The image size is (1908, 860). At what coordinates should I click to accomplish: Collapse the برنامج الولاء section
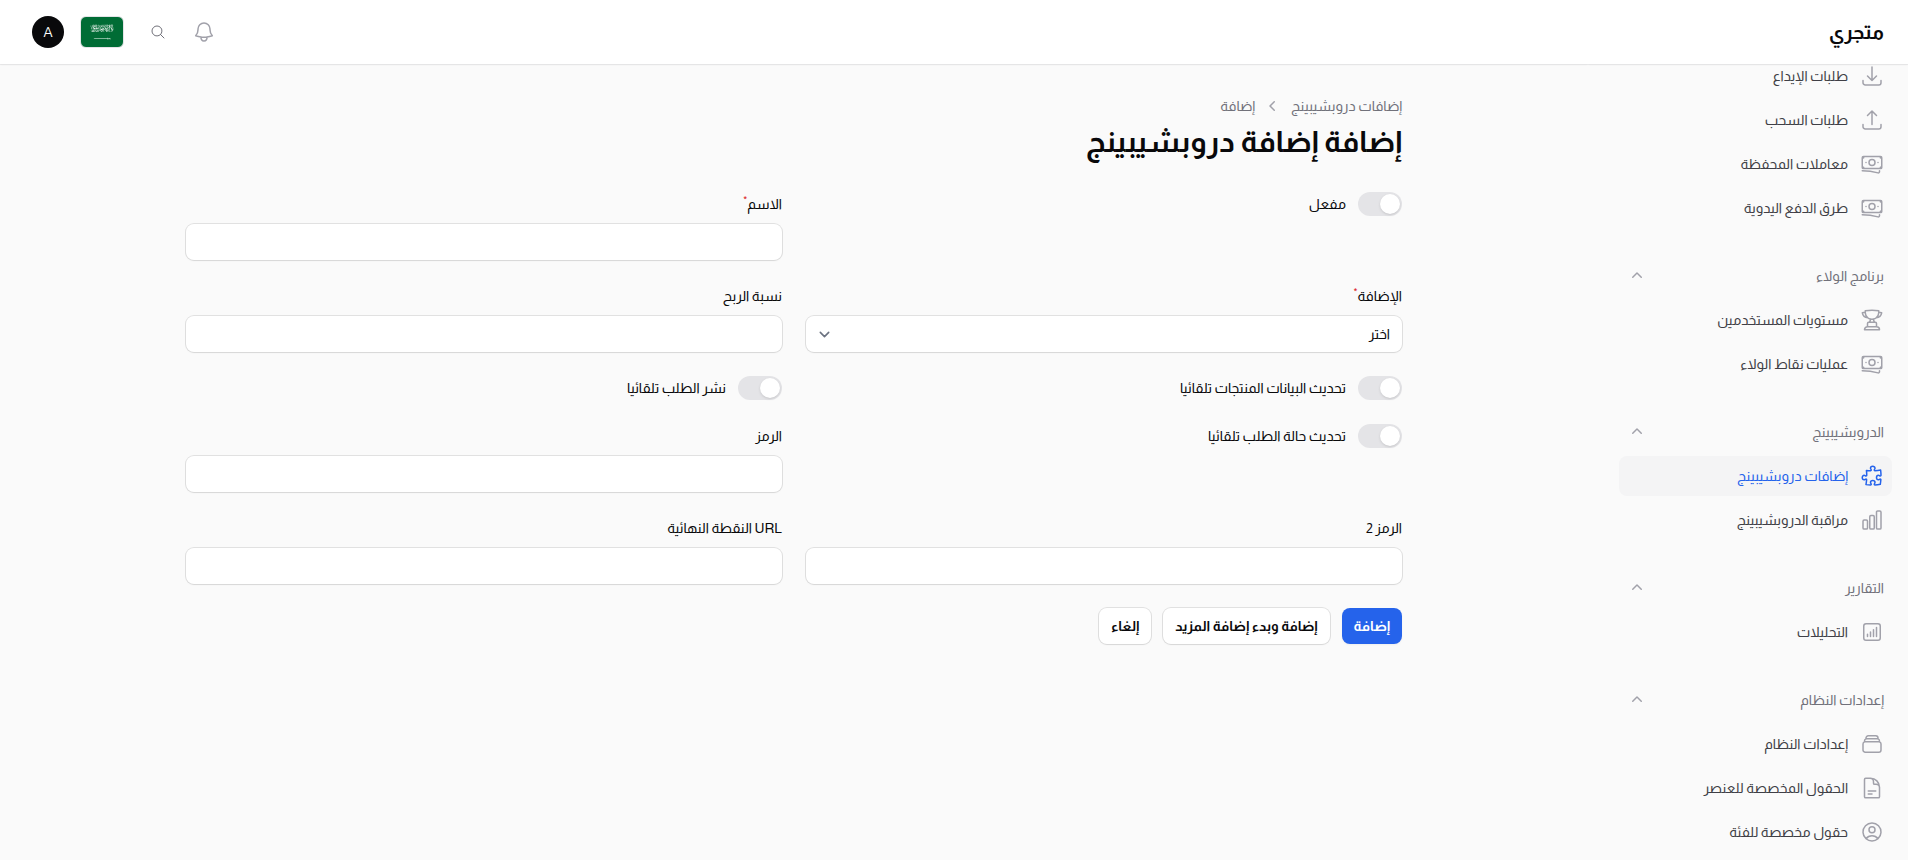(x=1637, y=276)
